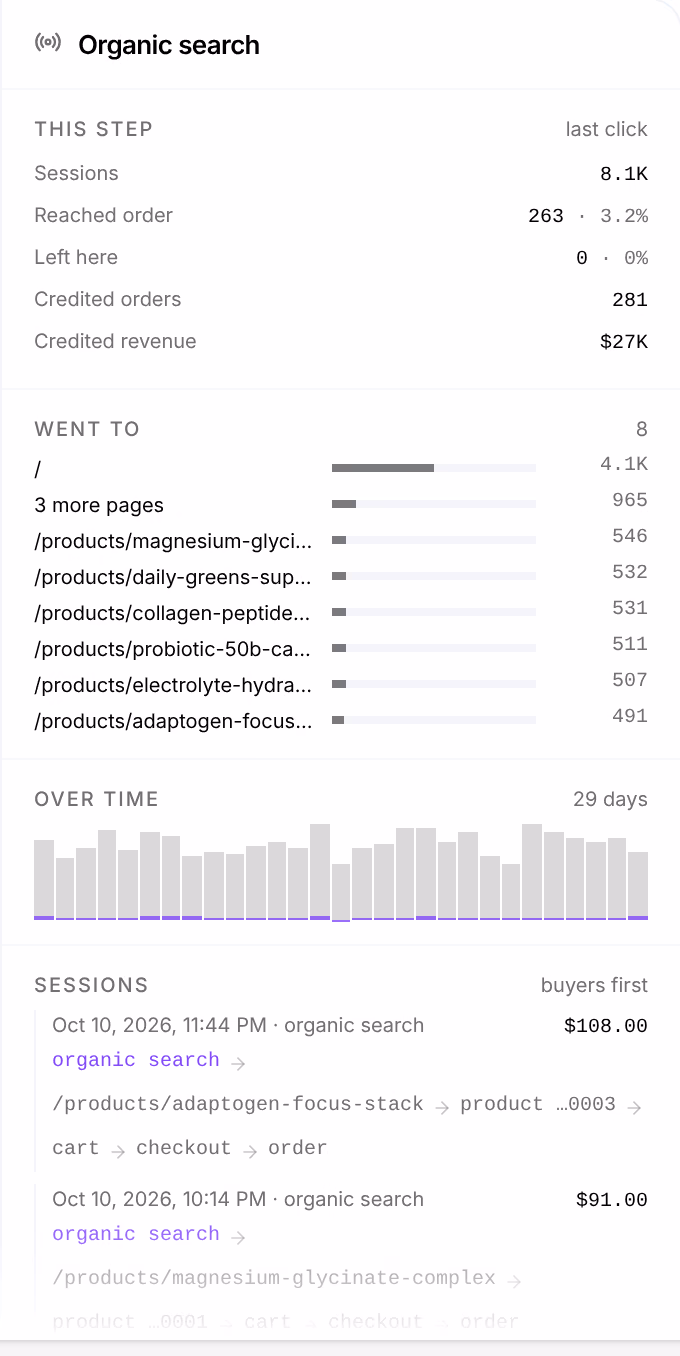Click the first bar in Over Time chart
The height and width of the screenshot is (1356, 680).
(x=44, y=880)
